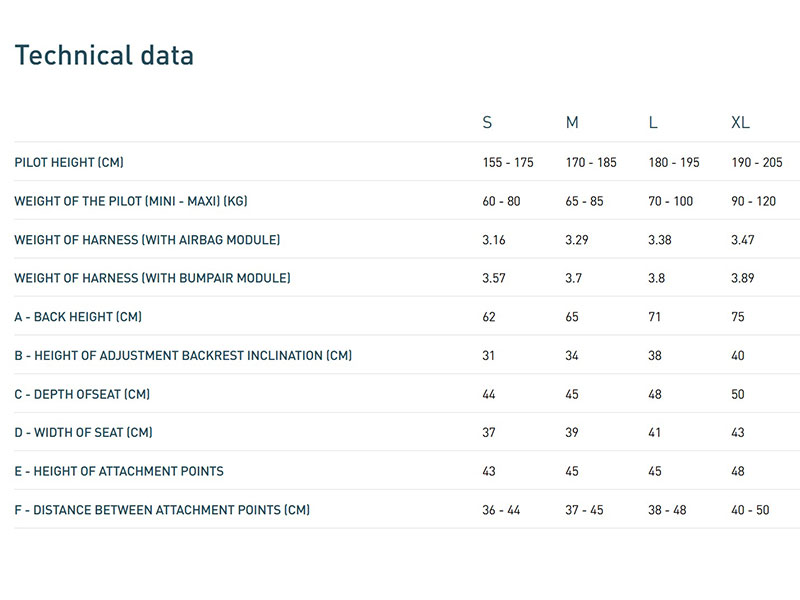Click Weight of Harness with Airbag Module label
800x600 pixels.
147,240
